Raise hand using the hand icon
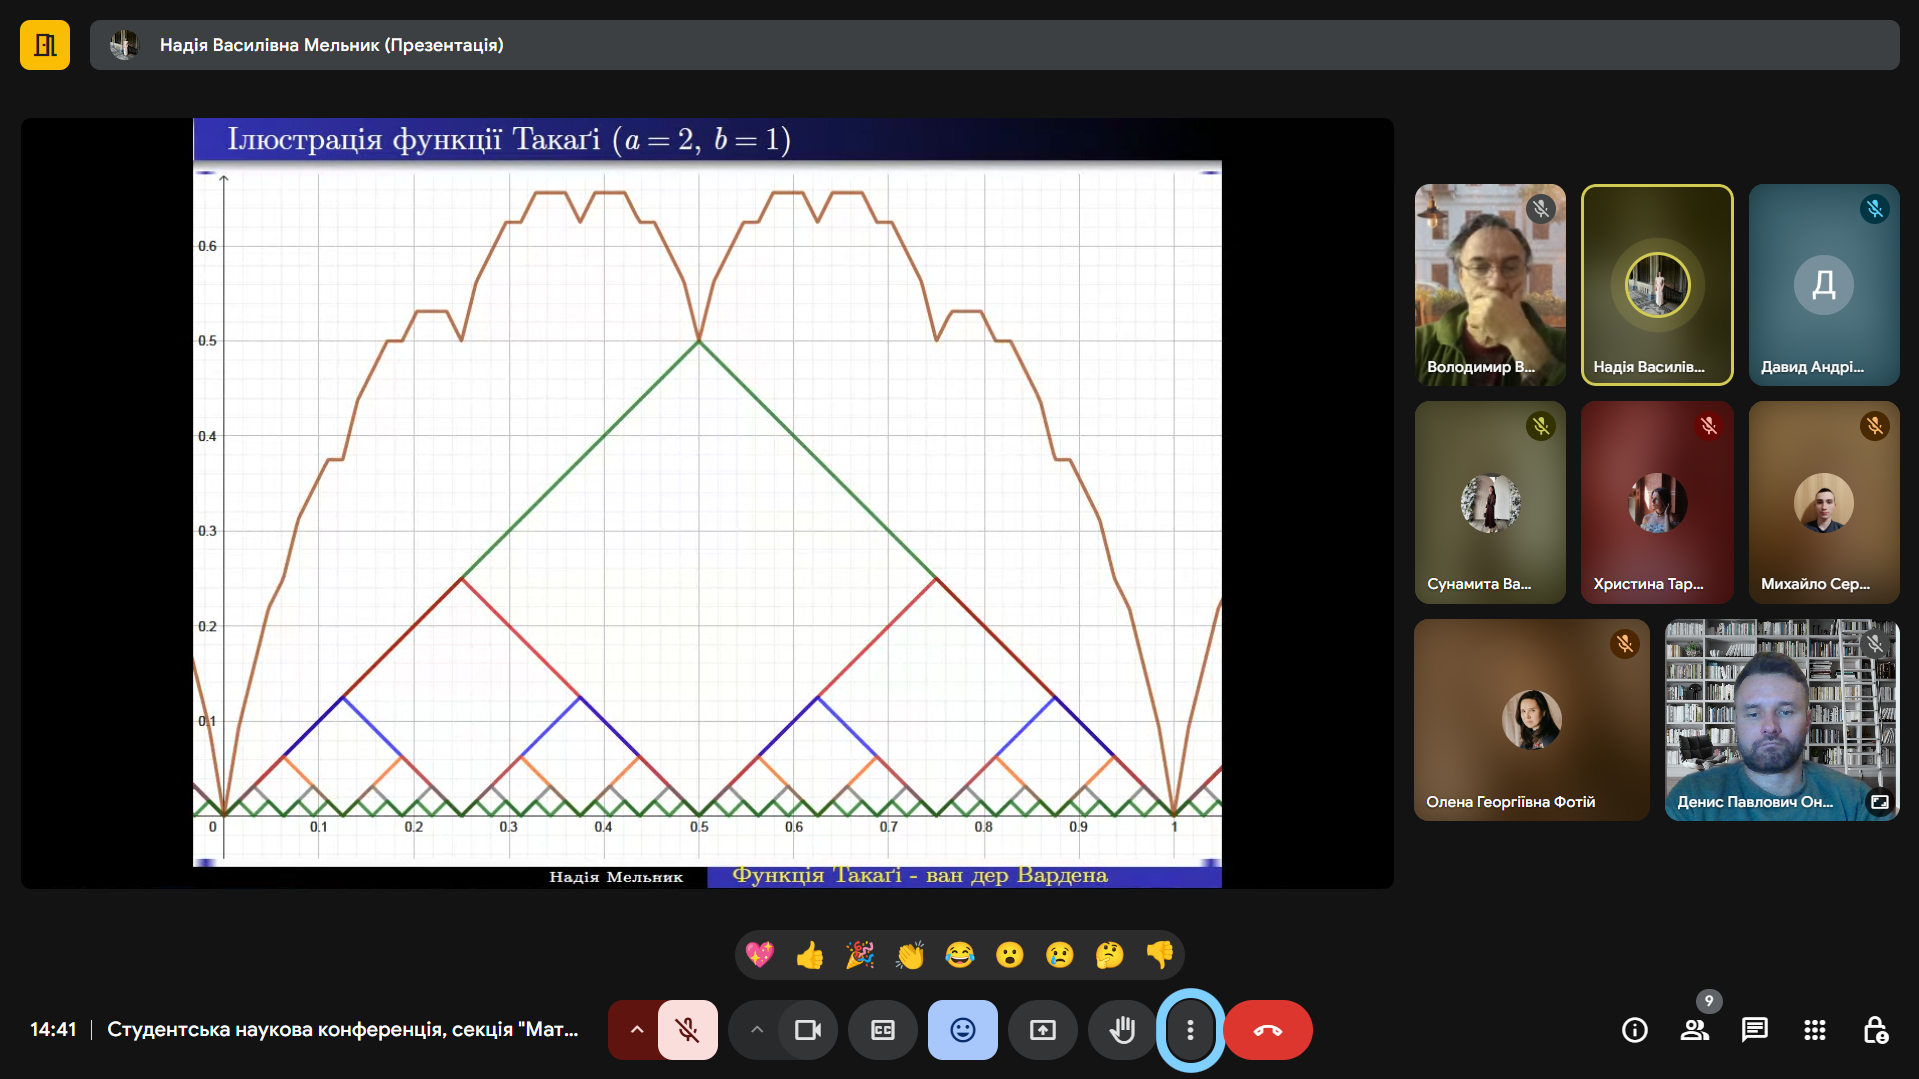 pos(1123,1030)
